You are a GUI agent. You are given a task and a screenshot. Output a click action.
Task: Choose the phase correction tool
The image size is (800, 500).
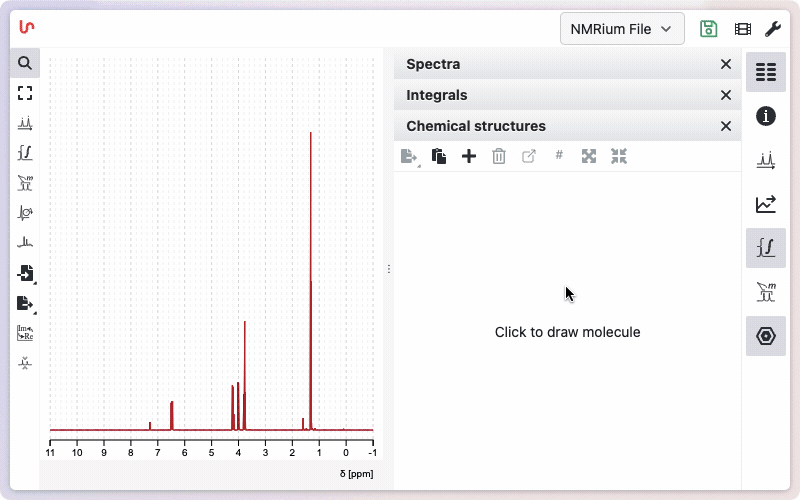pyautogui.click(x=25, y=213)
